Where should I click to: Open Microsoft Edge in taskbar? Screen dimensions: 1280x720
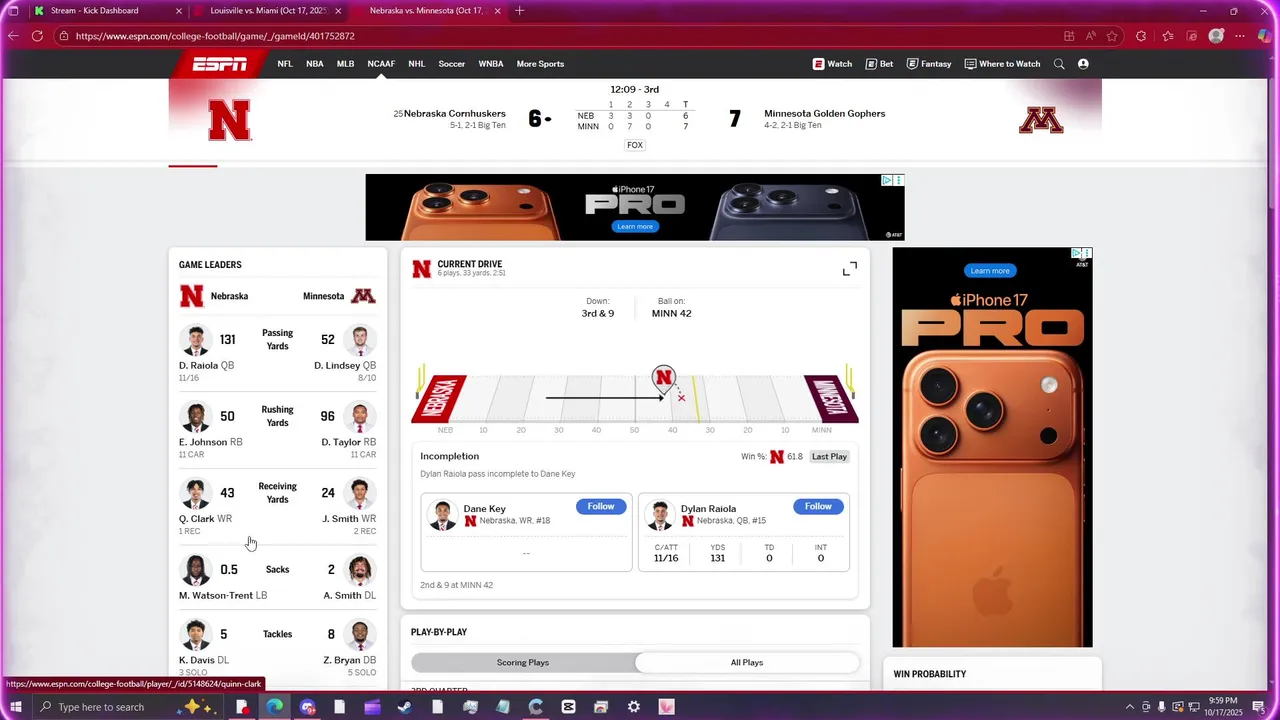pos(274,707)
